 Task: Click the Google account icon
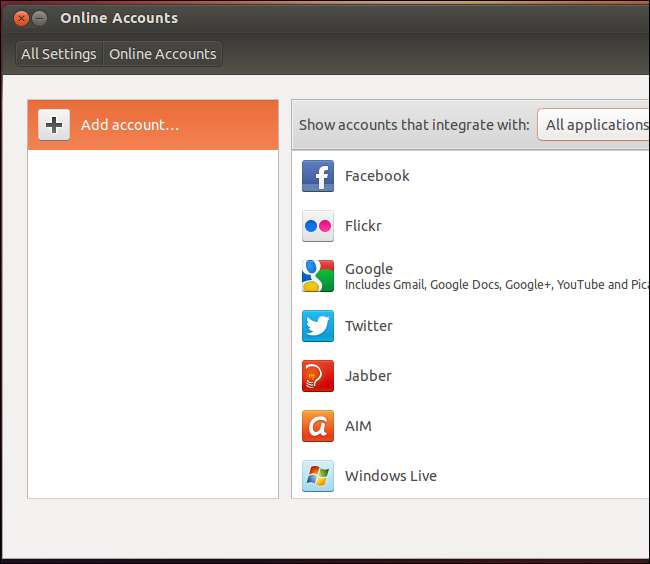click(317, 276)
